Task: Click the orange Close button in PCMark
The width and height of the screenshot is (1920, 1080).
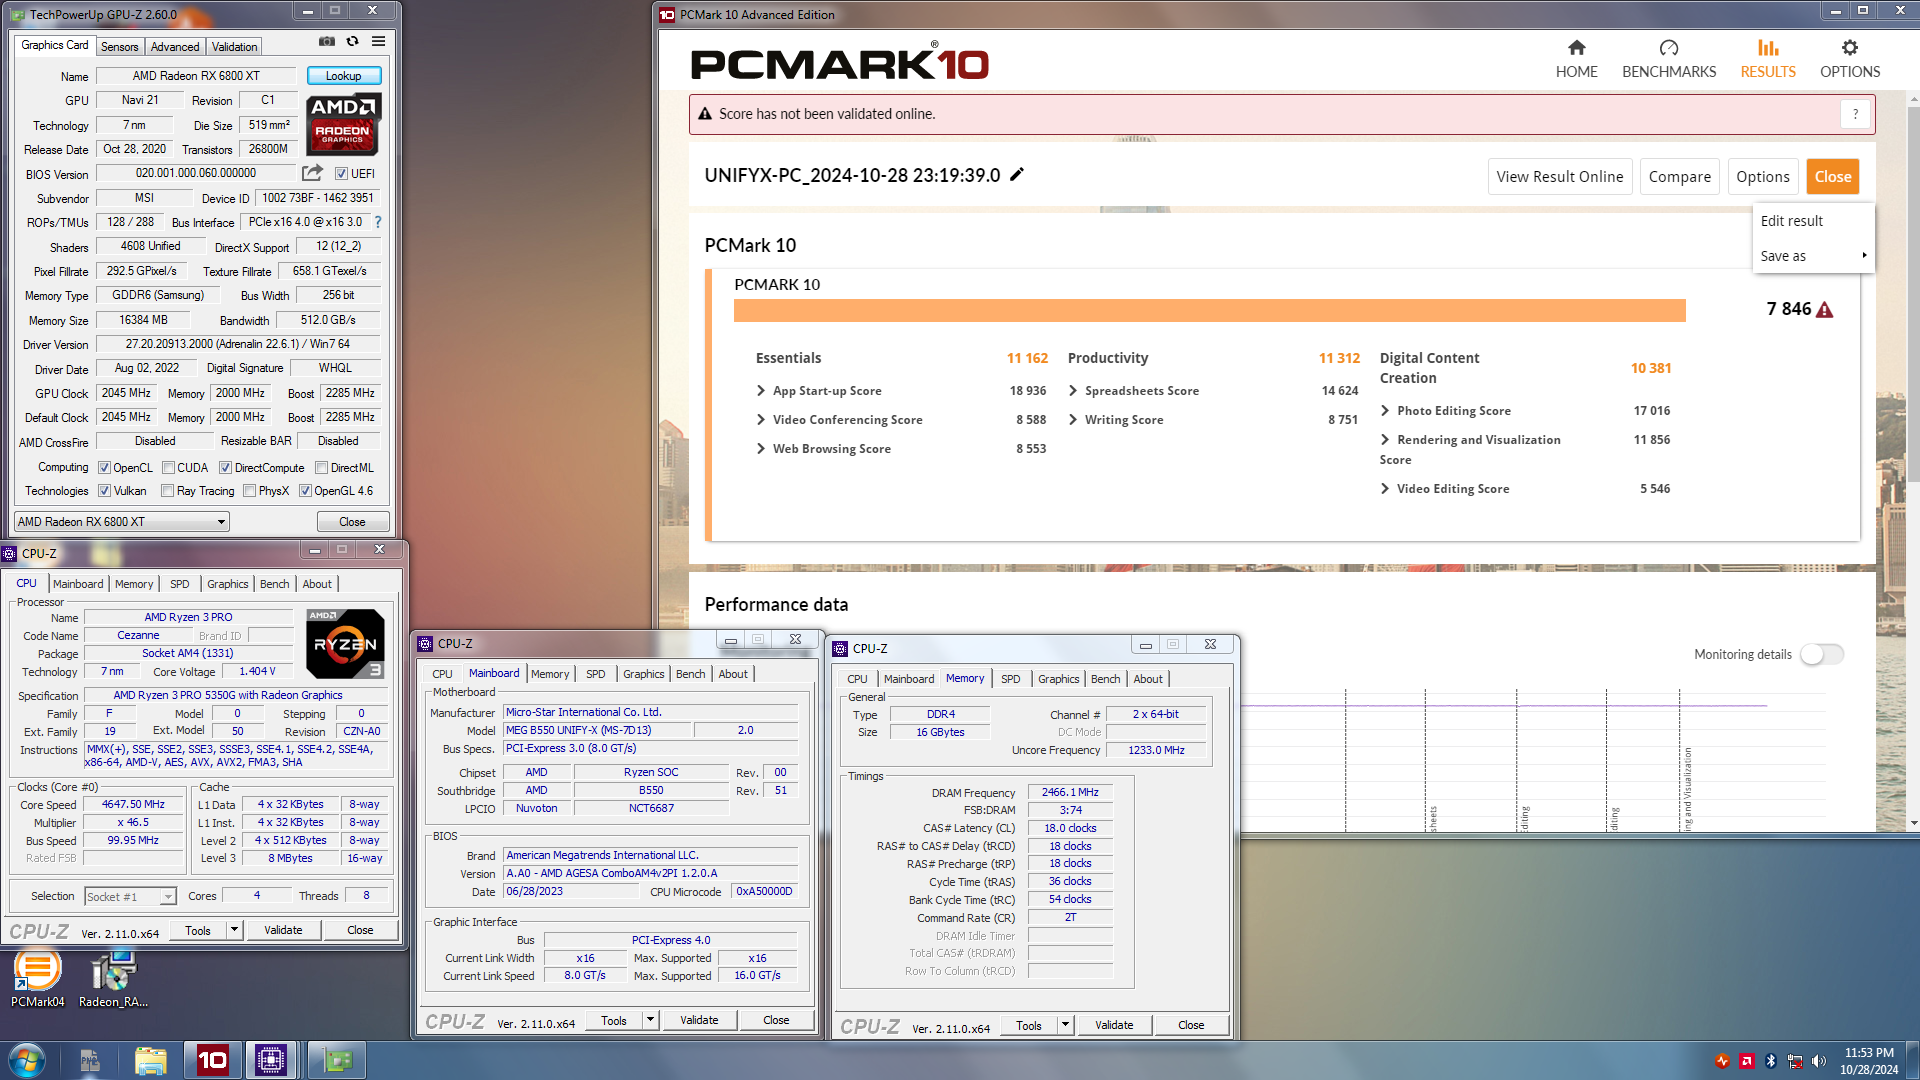Action: pos(1833,177)
